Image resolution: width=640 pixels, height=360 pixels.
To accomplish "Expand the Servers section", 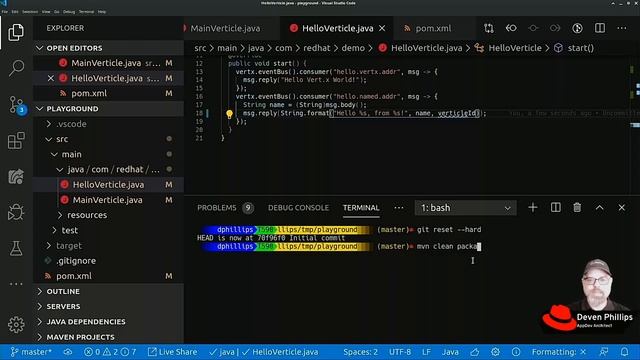I will click(109, 306).
